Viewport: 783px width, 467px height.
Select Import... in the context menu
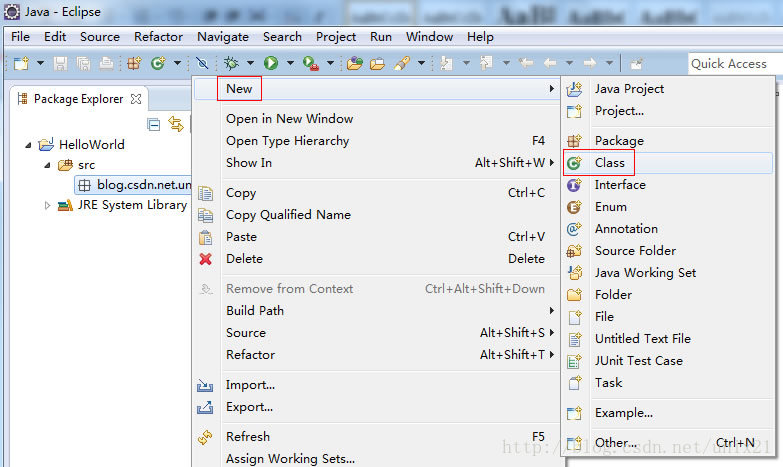(376, 385)
